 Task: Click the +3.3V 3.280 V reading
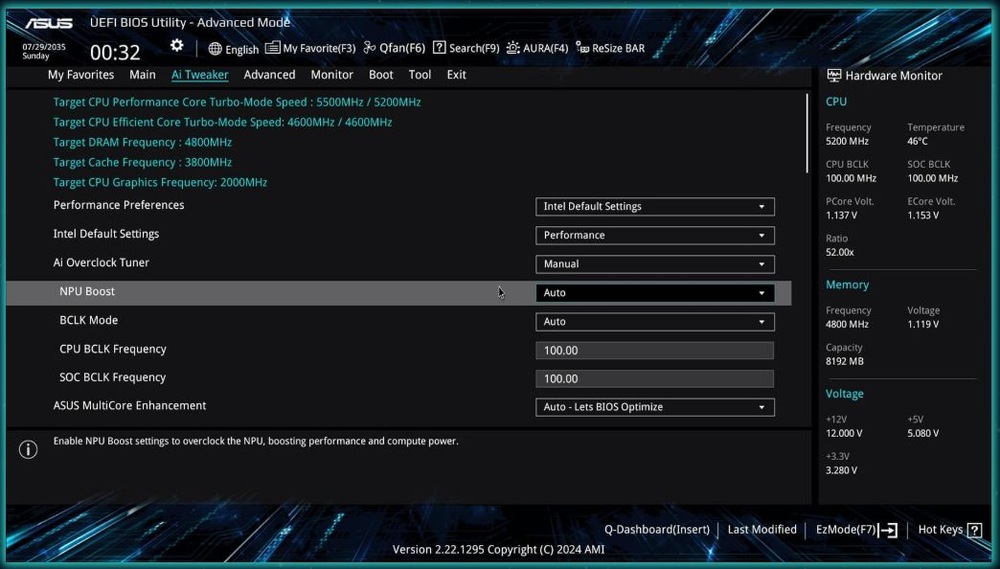pos(841,471)
